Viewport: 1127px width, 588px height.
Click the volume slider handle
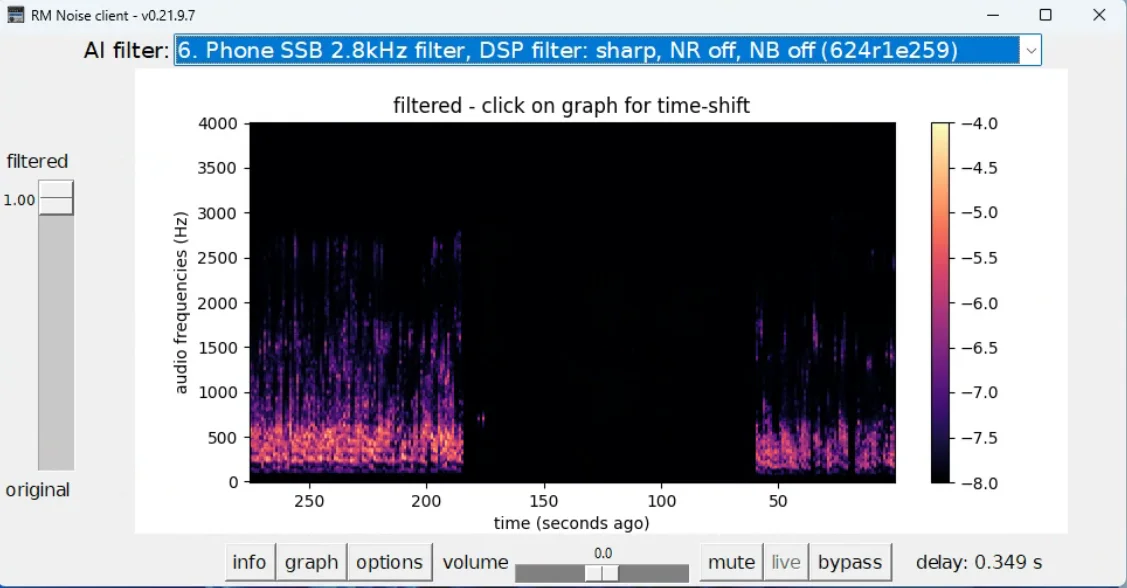(x=602, y=573)
